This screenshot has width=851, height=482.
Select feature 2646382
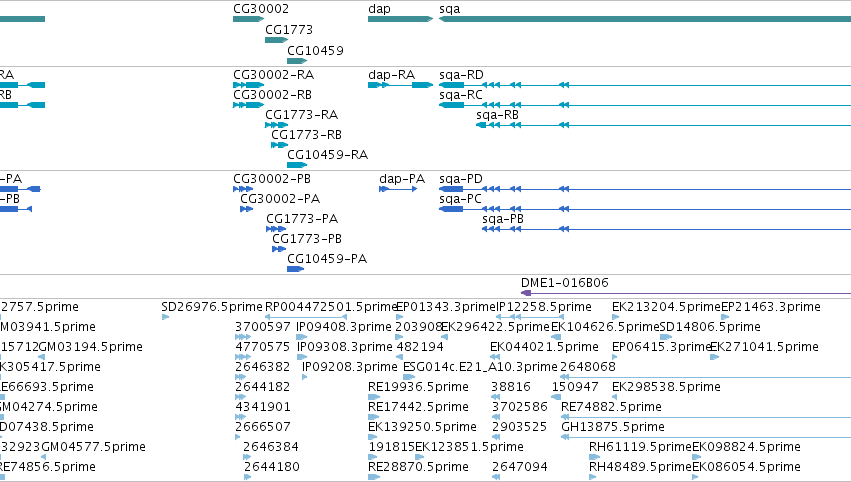(240, 377)
